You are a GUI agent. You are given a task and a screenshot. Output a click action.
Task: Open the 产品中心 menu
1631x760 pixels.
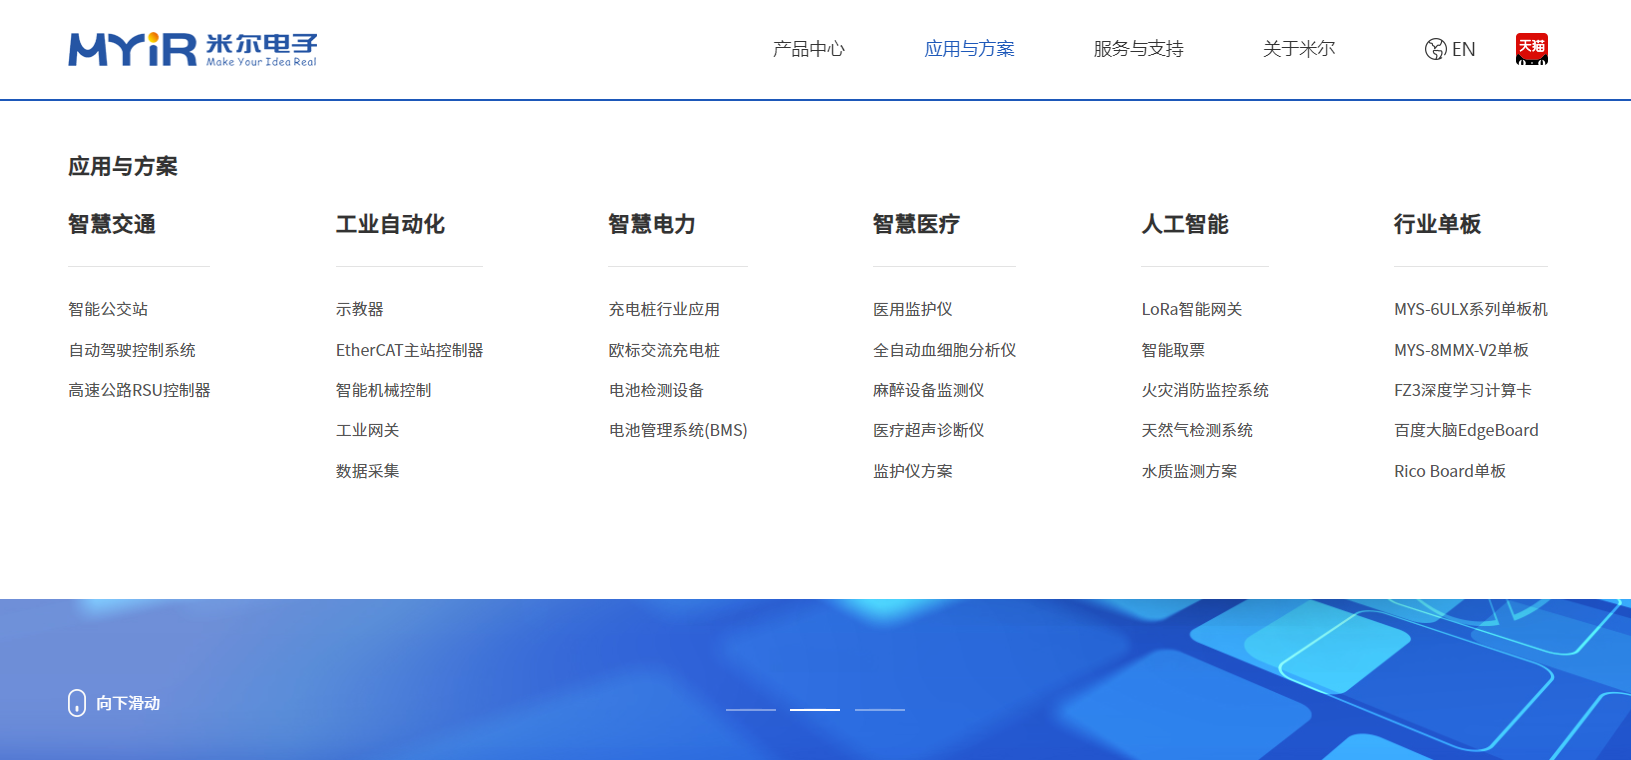[x=808, y=49]
